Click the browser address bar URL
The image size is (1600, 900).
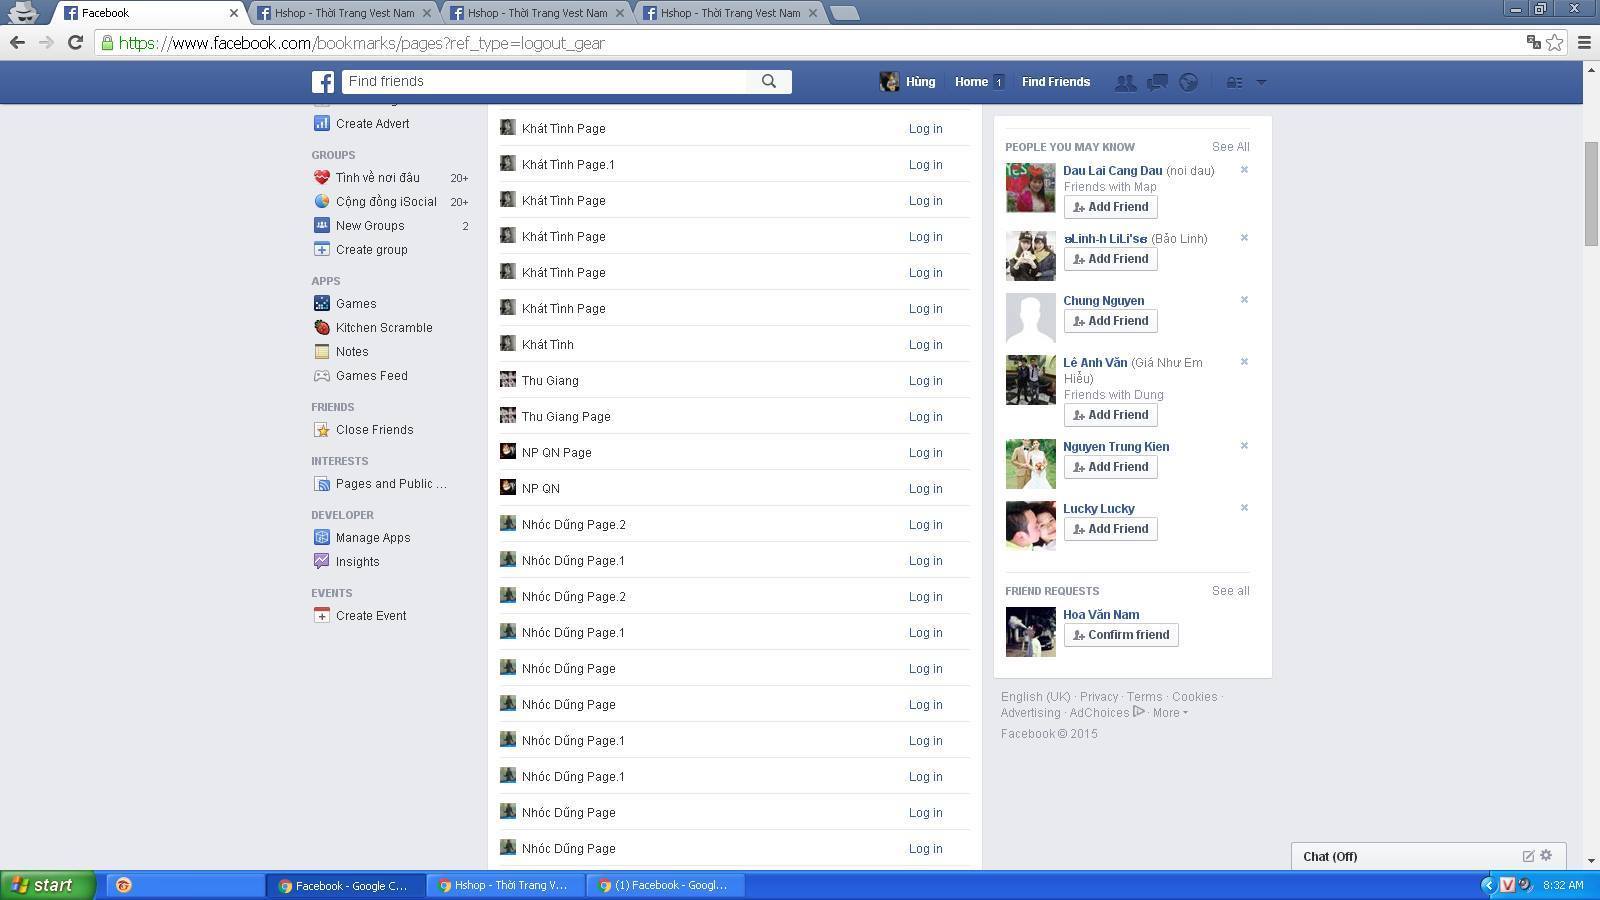[361, 43]
